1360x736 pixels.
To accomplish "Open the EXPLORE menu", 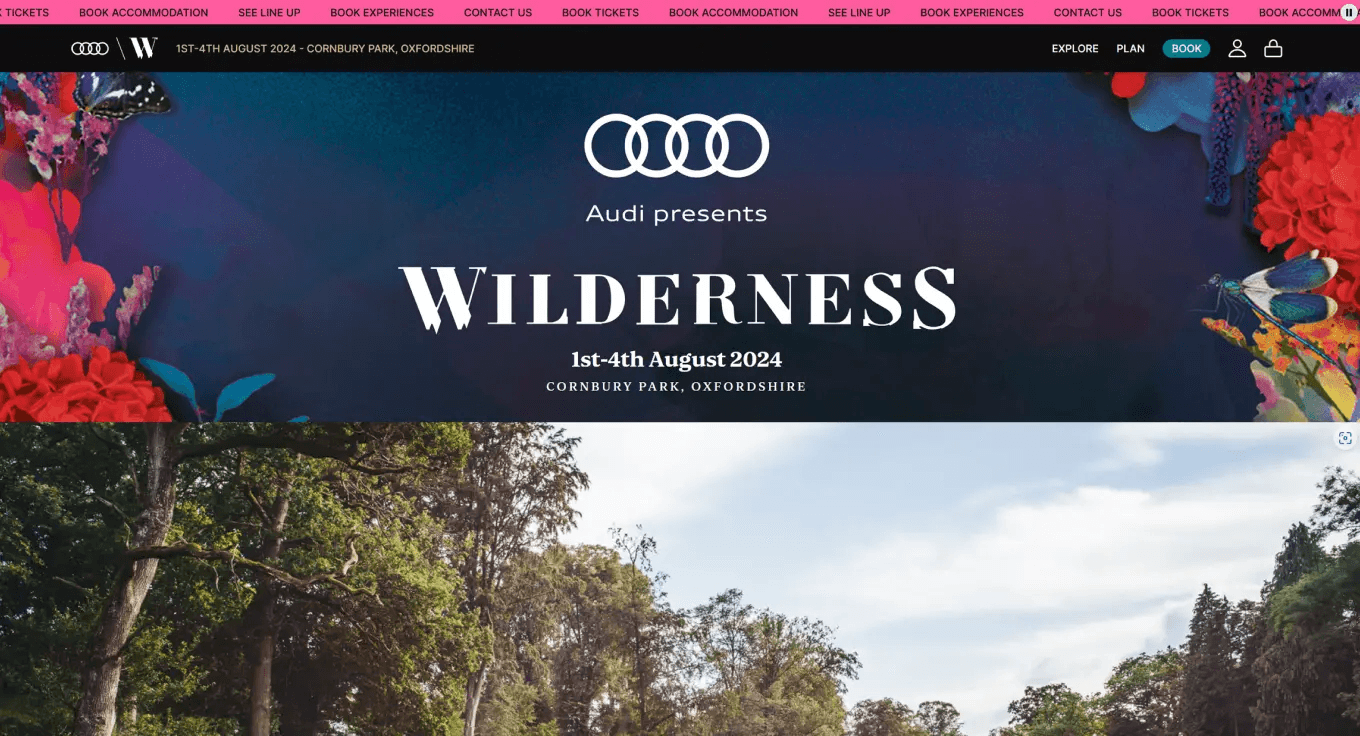I will click(1075, 48).
